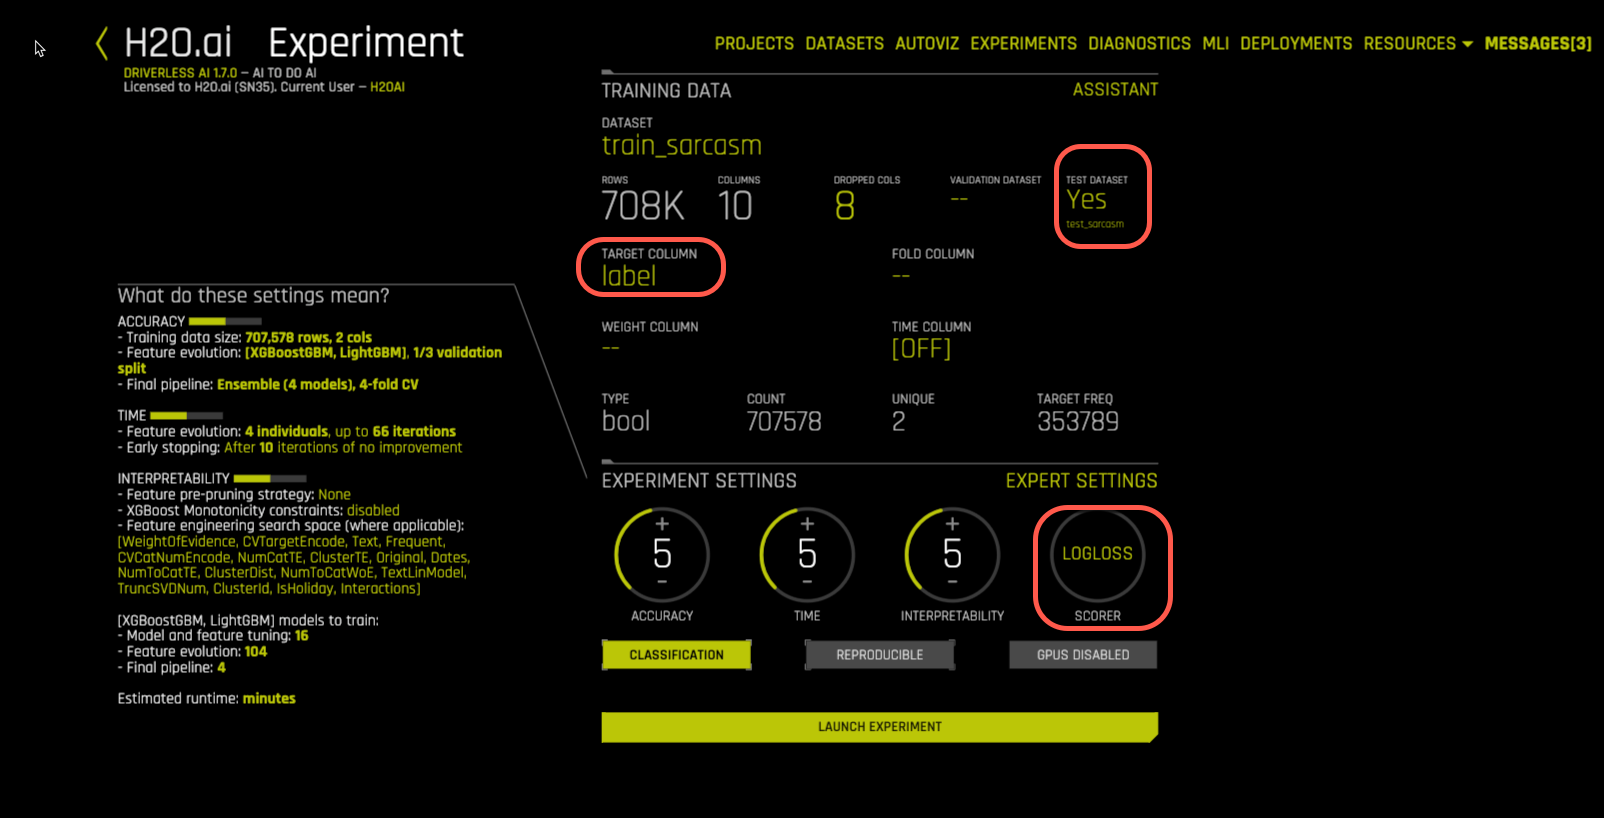Image resolution: width=1604 pixels, height=818 pixels.
Task: Pick a fold column
Action: tap(901, 275)
